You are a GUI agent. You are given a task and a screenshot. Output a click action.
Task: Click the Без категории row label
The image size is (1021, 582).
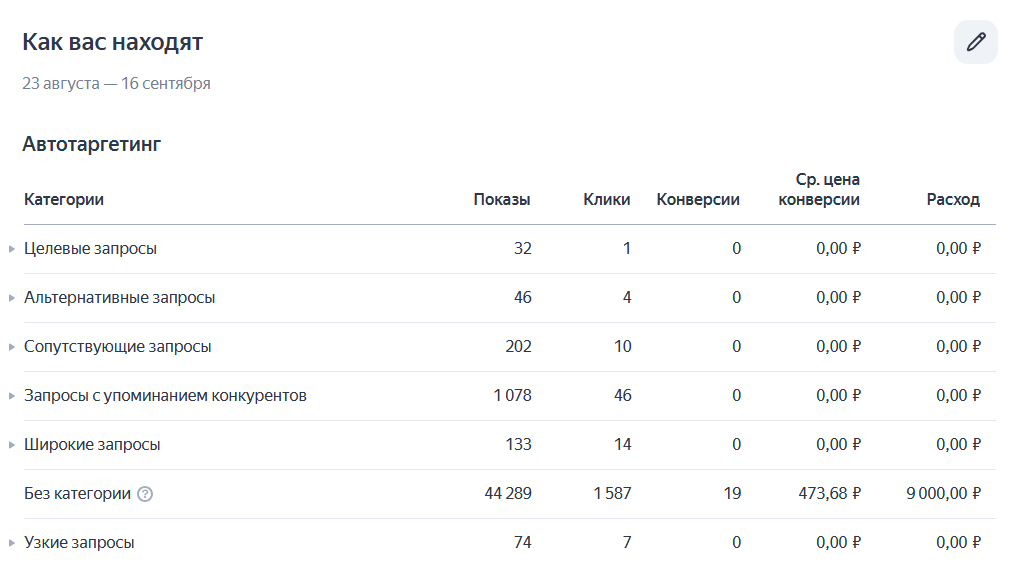click(77, 494)
